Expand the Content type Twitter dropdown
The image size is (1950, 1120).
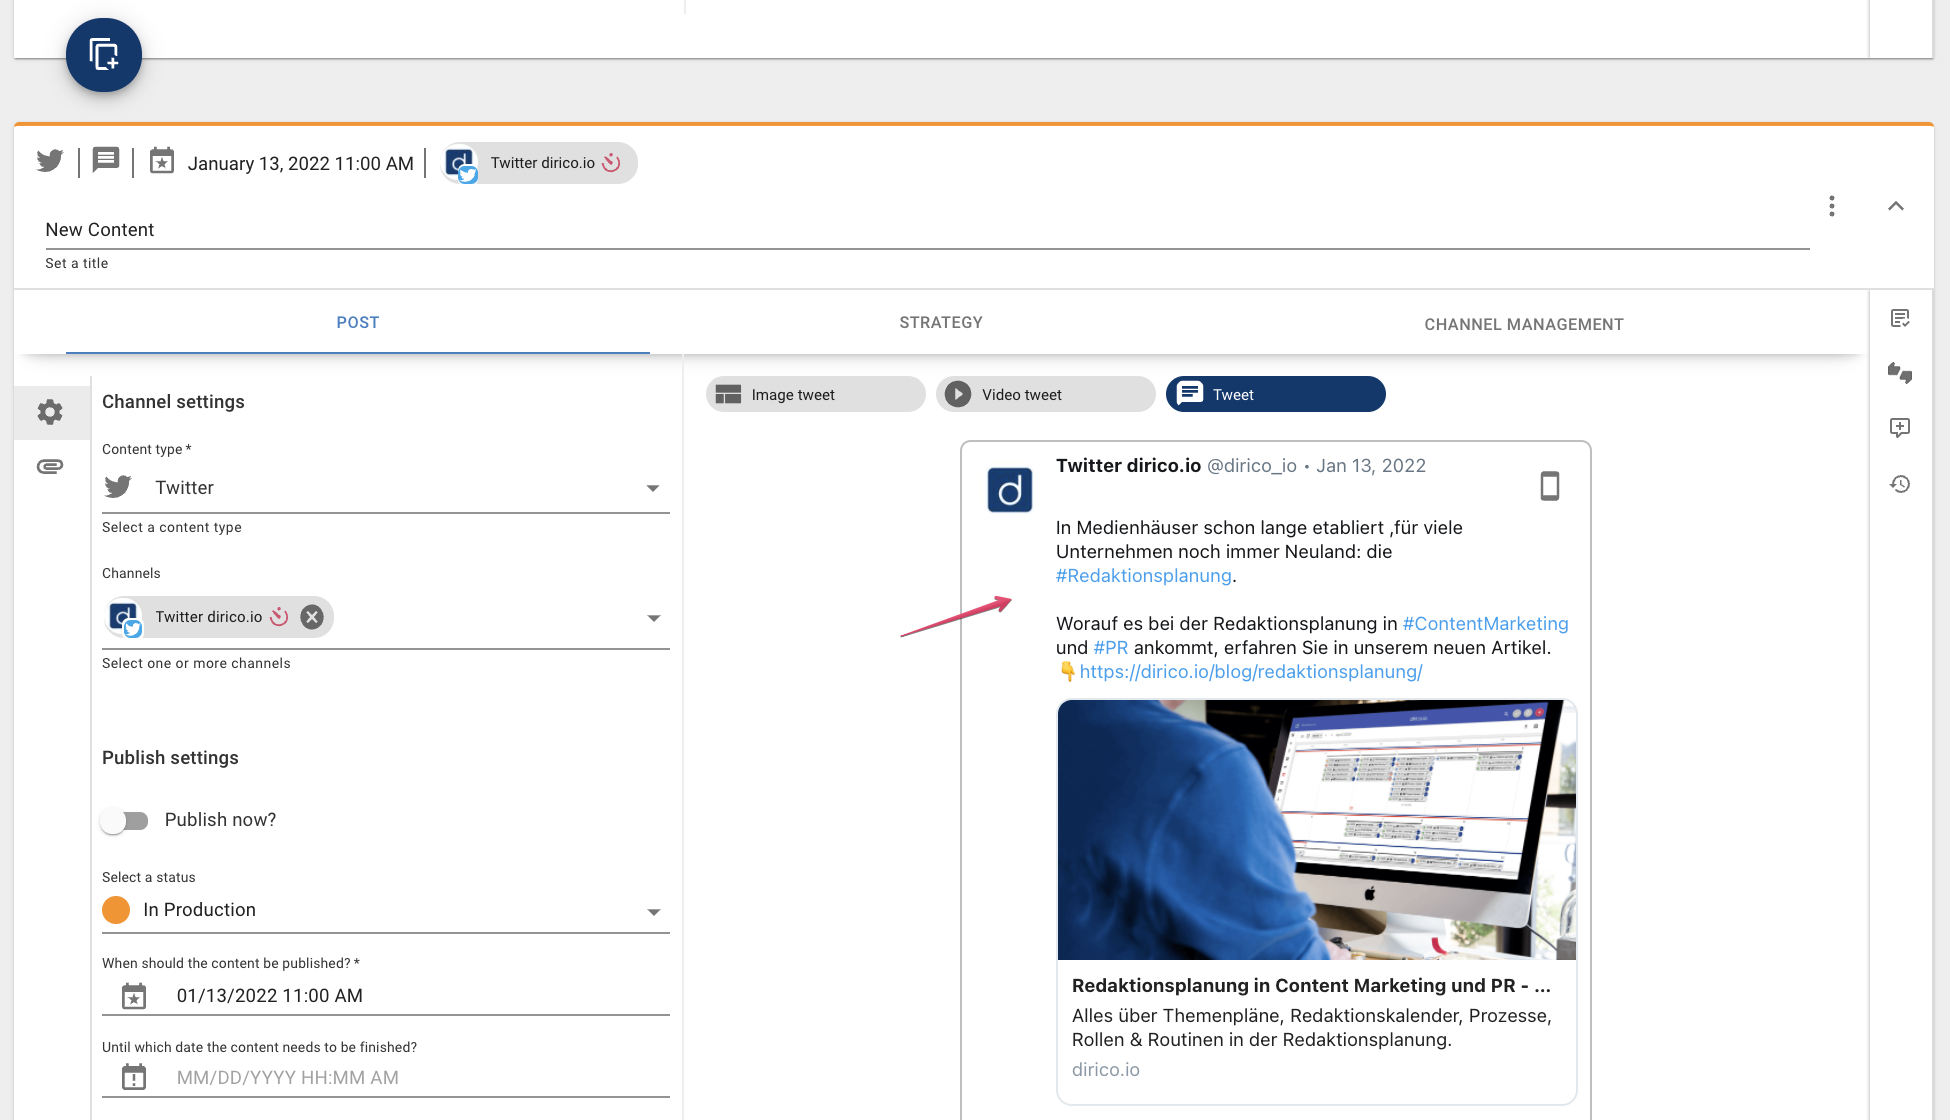click(x=653, y=488)
